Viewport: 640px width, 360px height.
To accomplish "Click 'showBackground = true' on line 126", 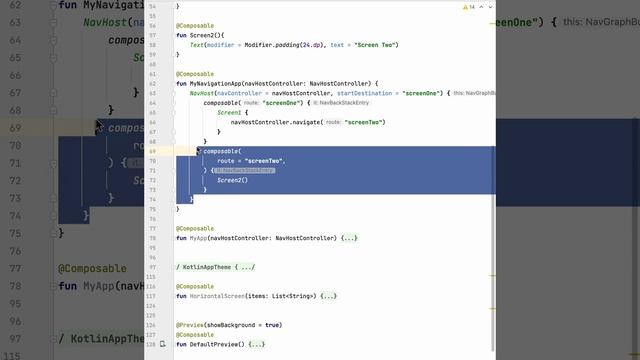I will [243, 325].
